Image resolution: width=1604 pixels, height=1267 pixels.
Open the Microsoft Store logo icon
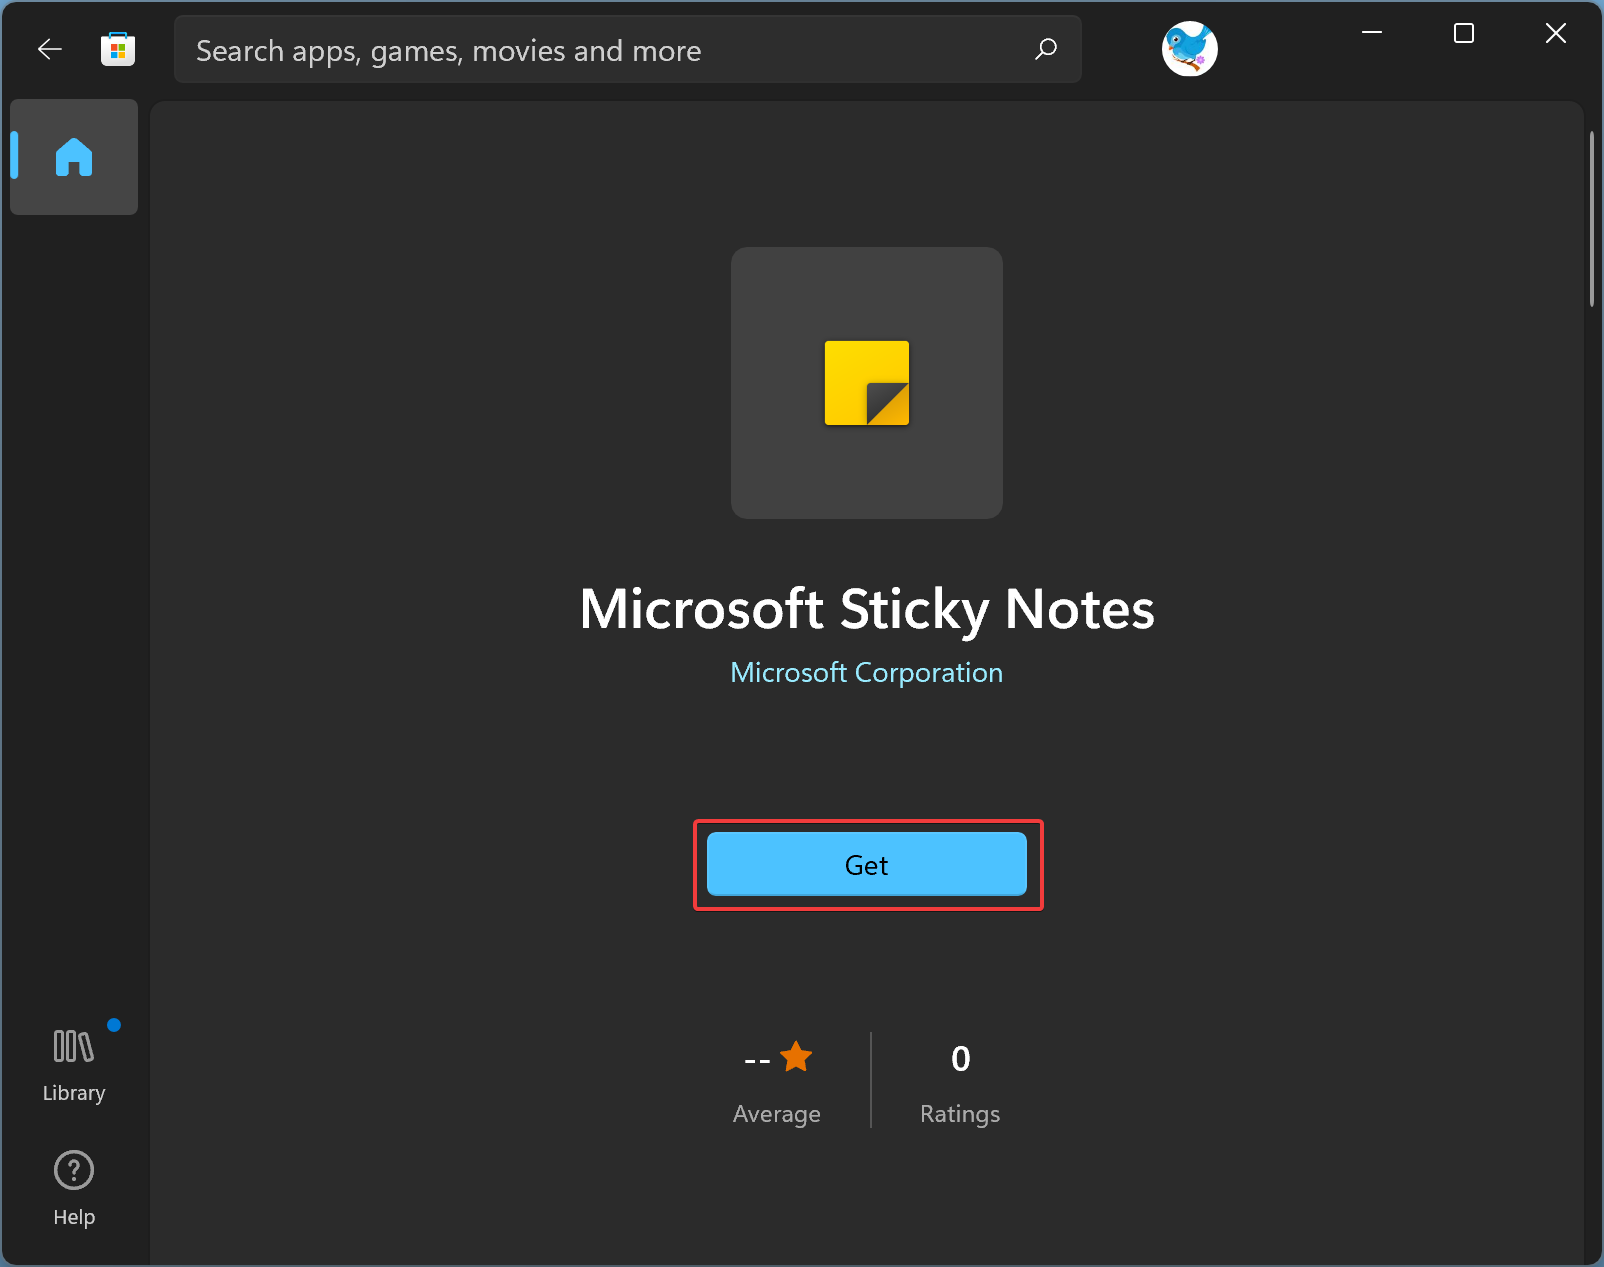(118, 49)
